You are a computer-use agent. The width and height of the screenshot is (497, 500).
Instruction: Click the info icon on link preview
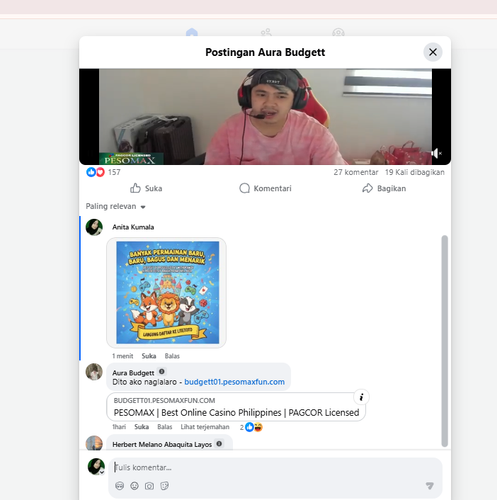pyautogui.click(x=361, y=397)
